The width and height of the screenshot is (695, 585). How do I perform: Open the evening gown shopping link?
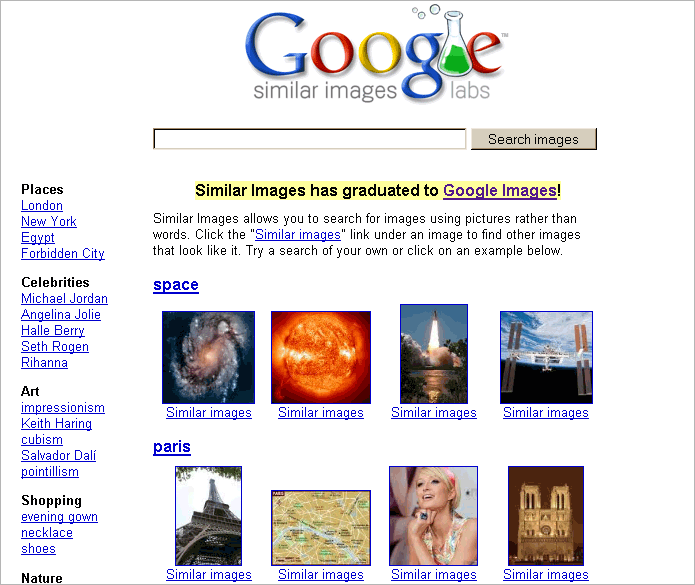click(x=59, y=517)
